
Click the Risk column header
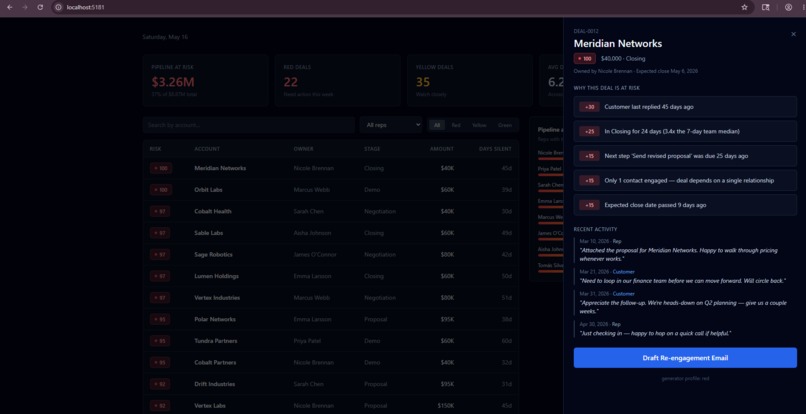click(155, 149)
